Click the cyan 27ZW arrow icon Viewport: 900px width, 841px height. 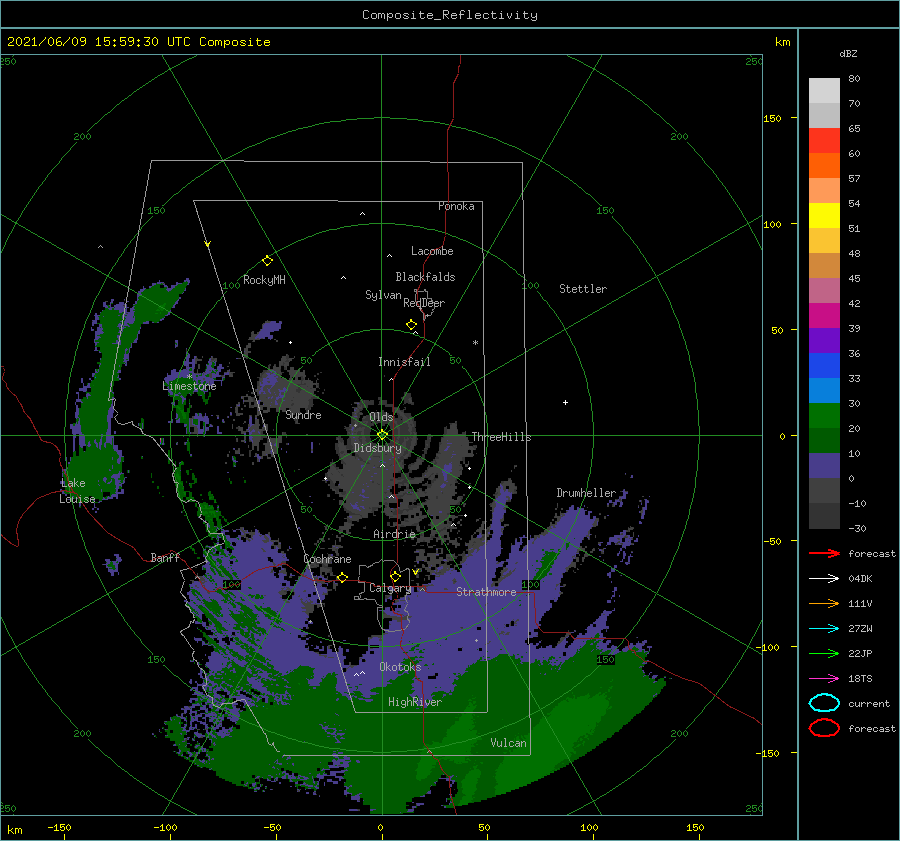click(x=824, y=629)
